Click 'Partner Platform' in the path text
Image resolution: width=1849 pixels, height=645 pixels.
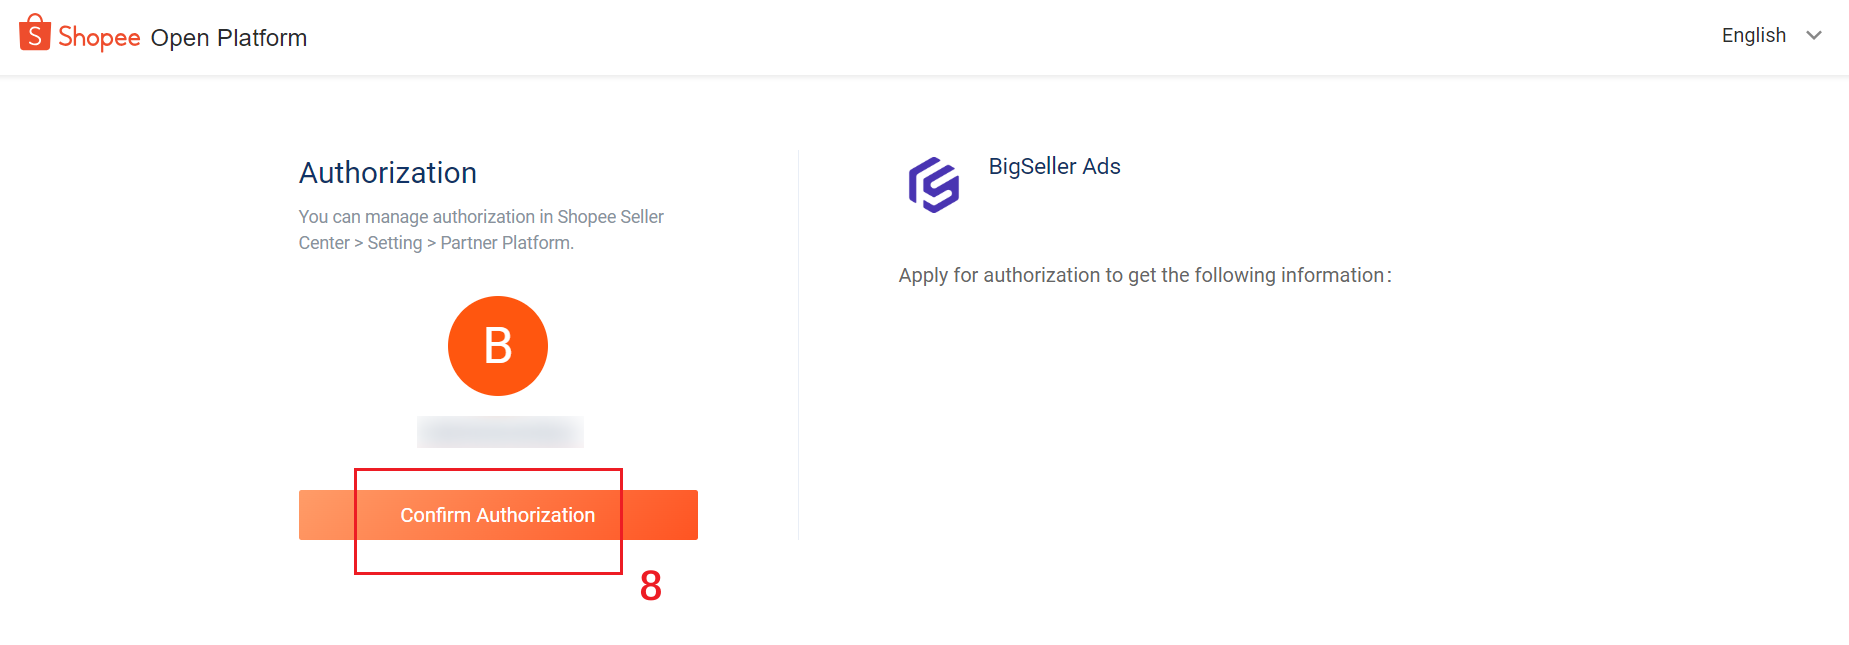tap(507, 243)
